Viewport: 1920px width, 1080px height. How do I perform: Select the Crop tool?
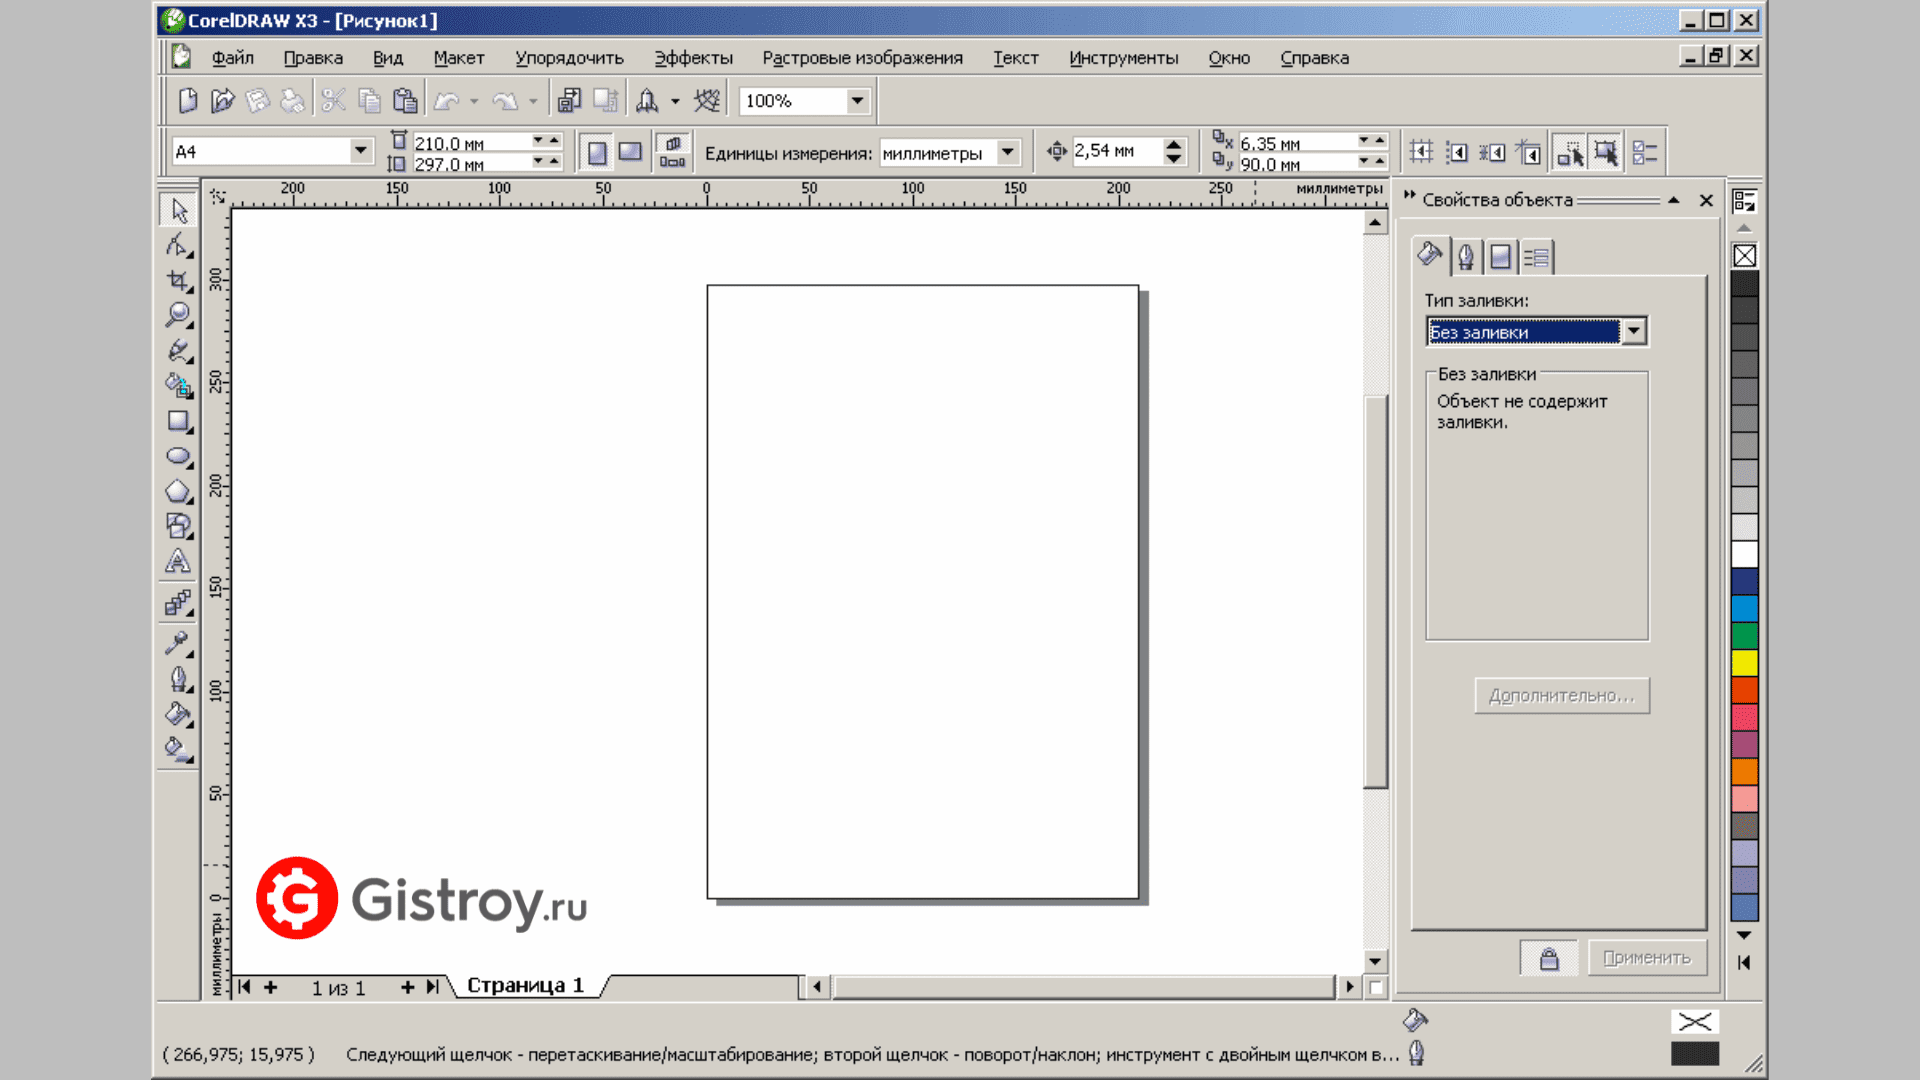(x=178, y=281)
